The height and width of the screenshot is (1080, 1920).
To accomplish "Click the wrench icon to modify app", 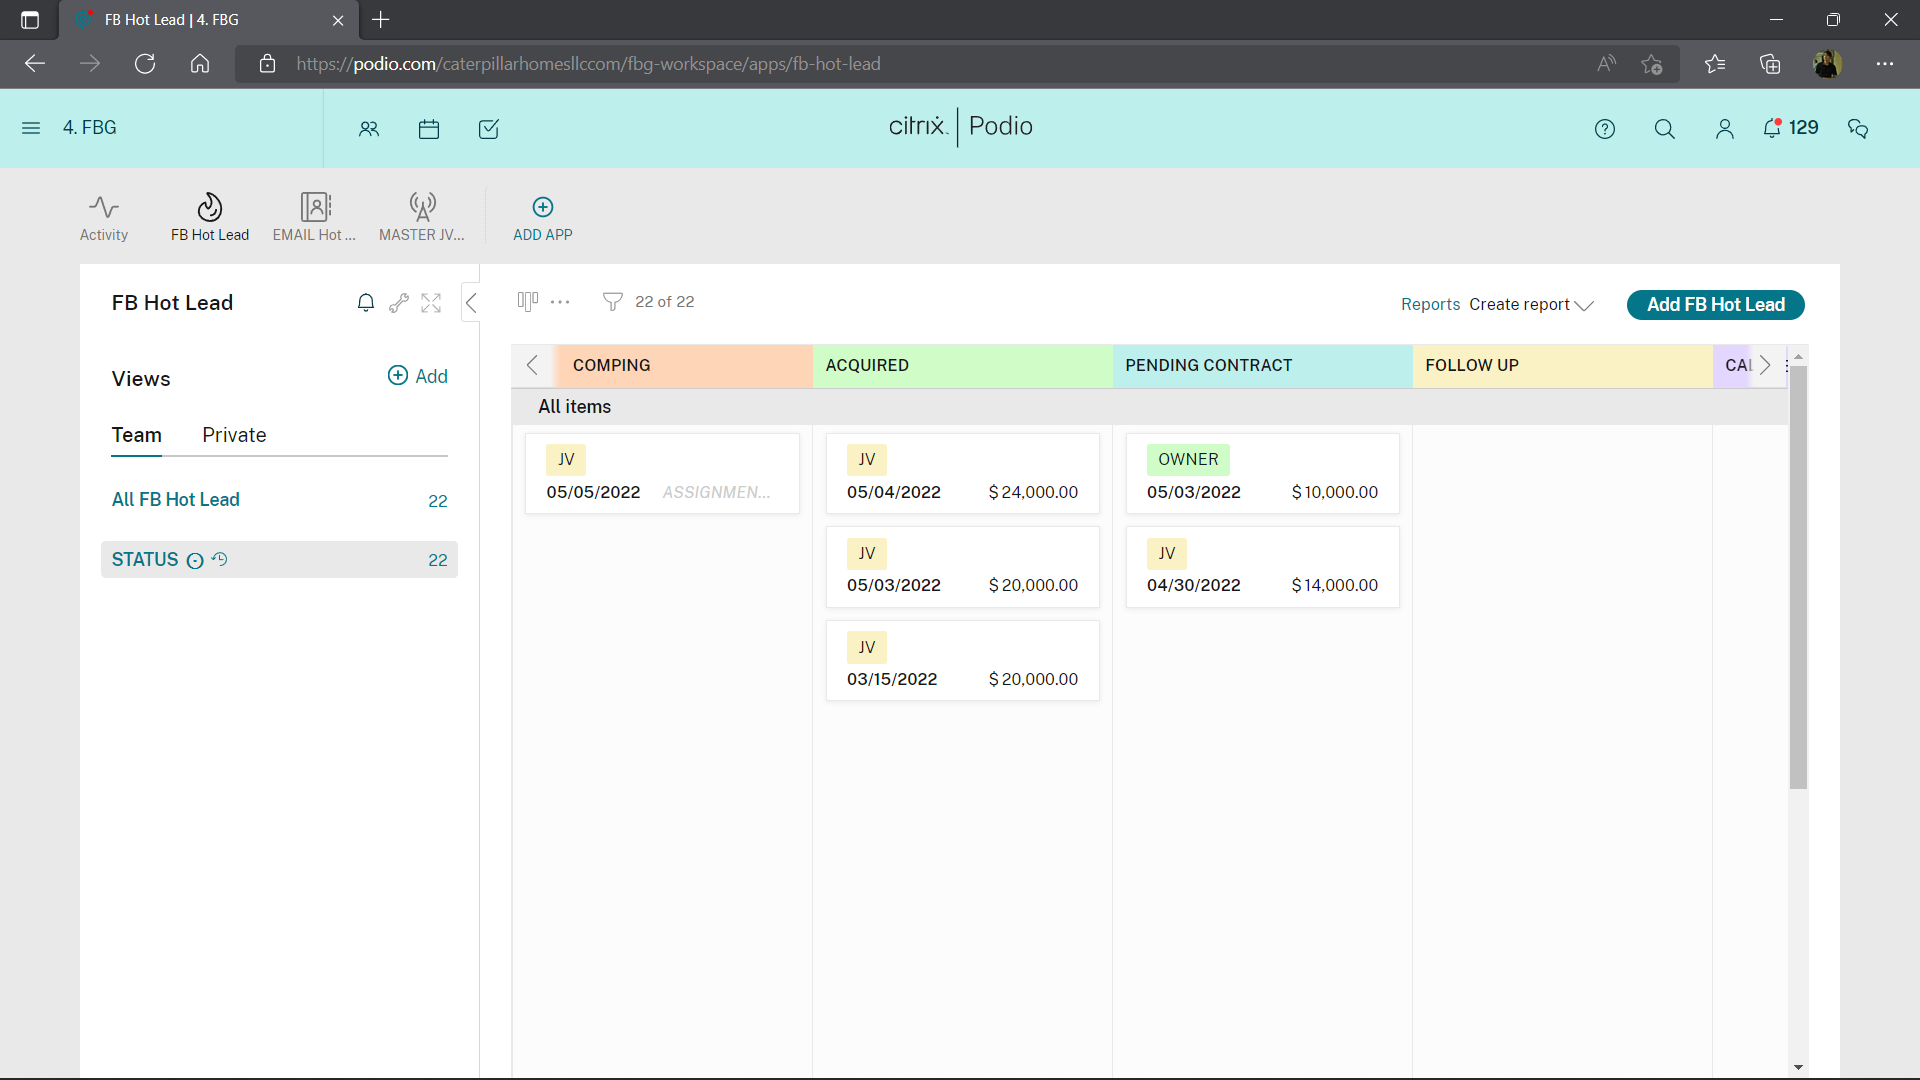I will point(399,303).
